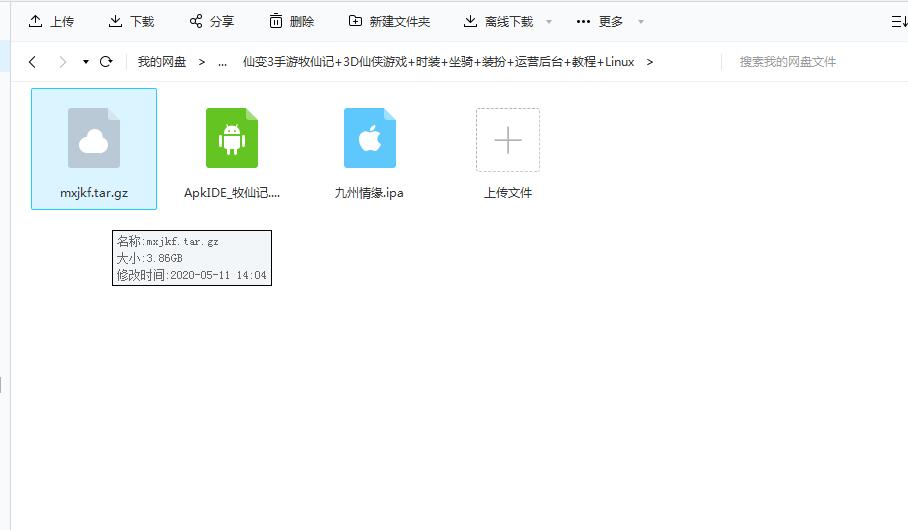Expand the 更多 dropdown arrow
This screenshot has height=530, width=908.
click(x=641, y=22)
